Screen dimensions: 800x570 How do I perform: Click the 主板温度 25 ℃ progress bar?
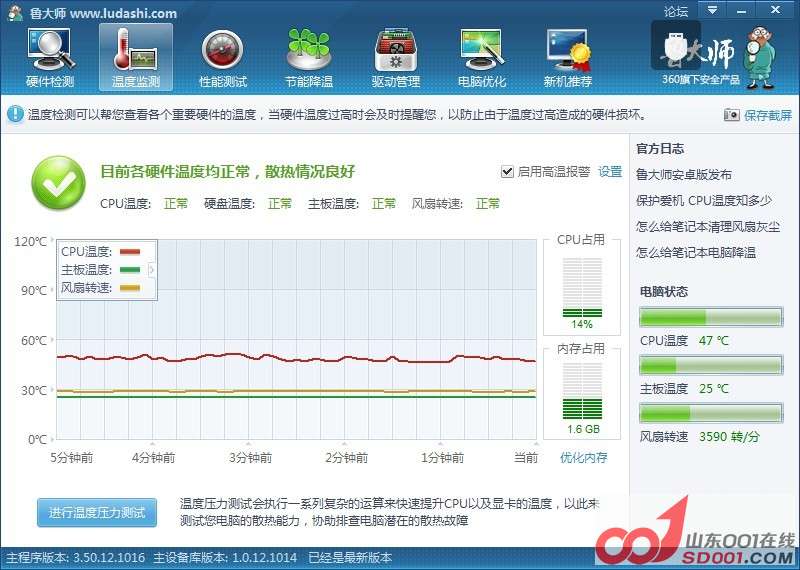[x=711, y=365]
